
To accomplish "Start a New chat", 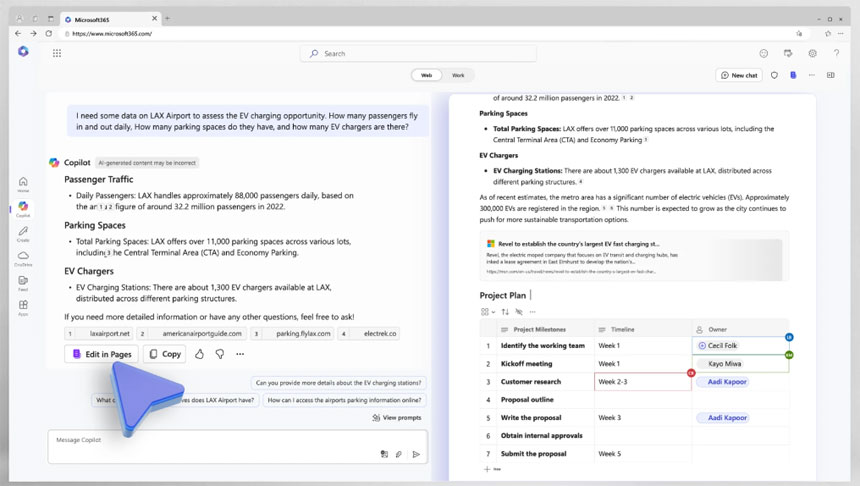I will (x=739, y=75).
